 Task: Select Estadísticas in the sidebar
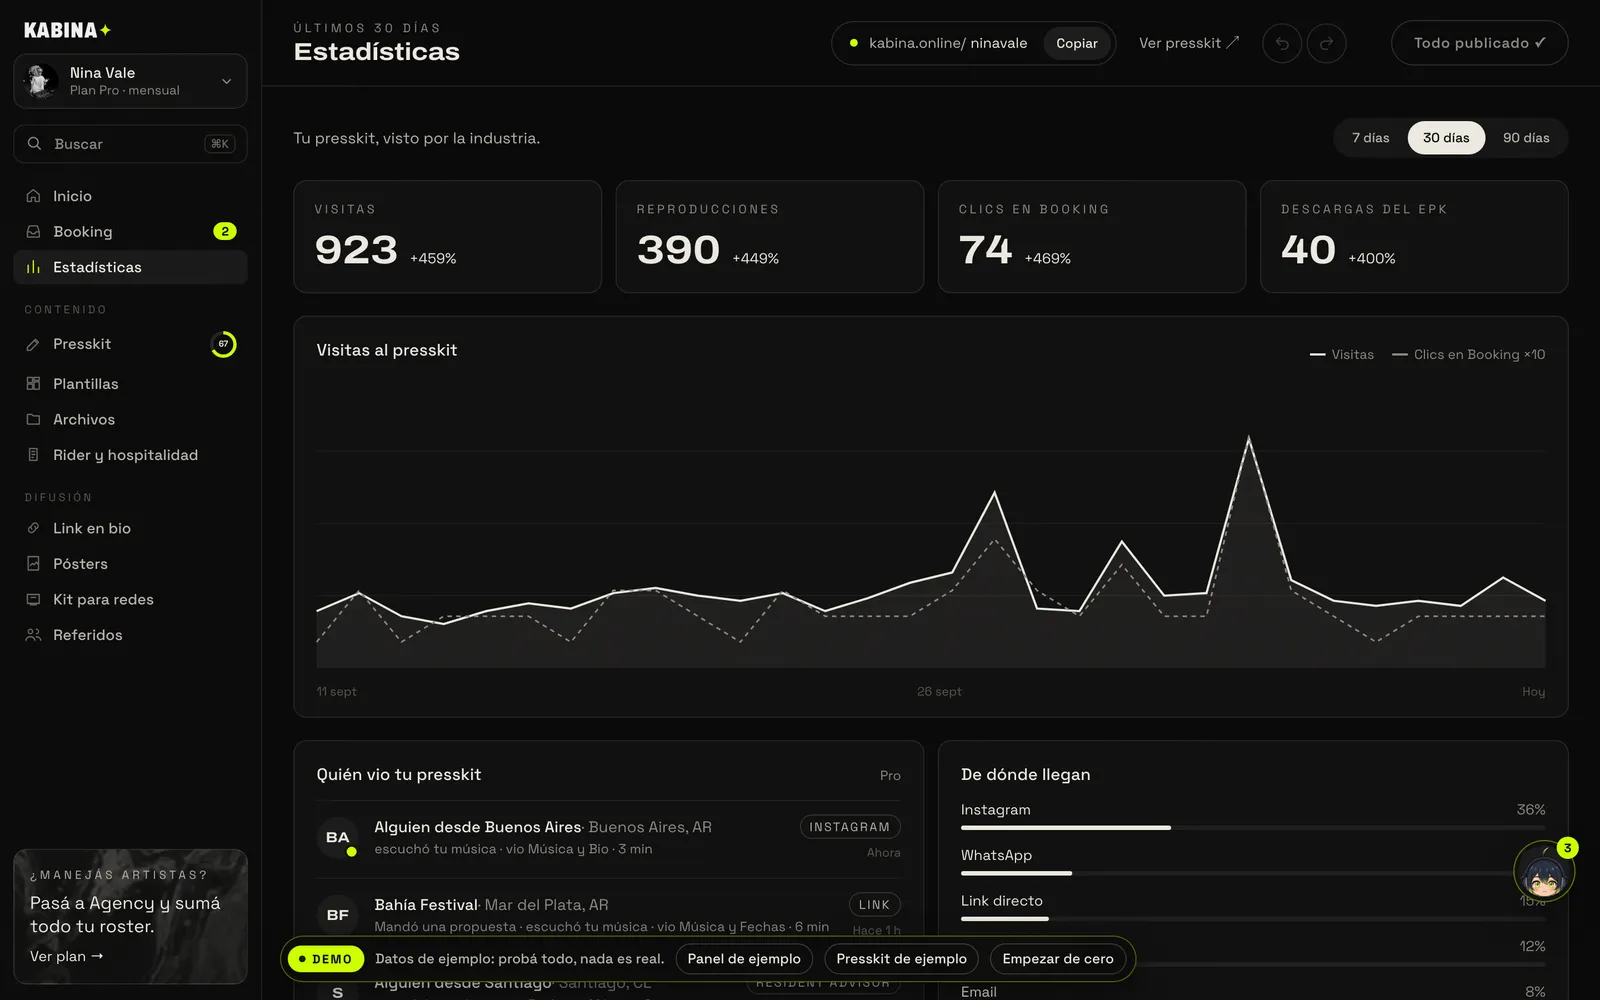coord(130,267)
